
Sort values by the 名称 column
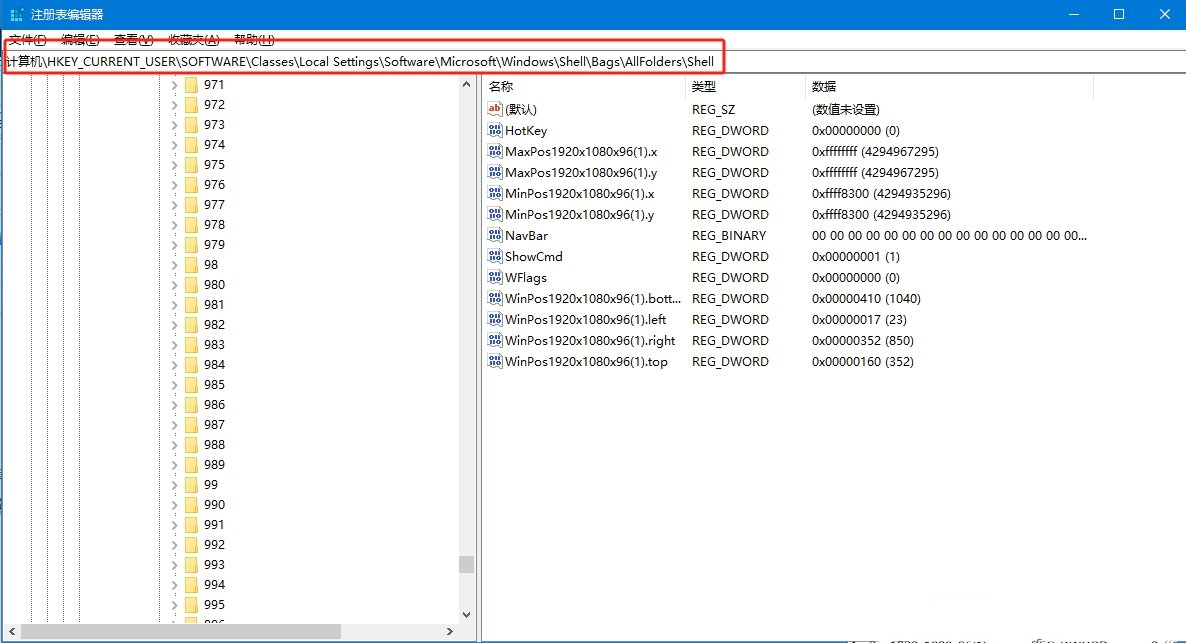pos(500,86)
